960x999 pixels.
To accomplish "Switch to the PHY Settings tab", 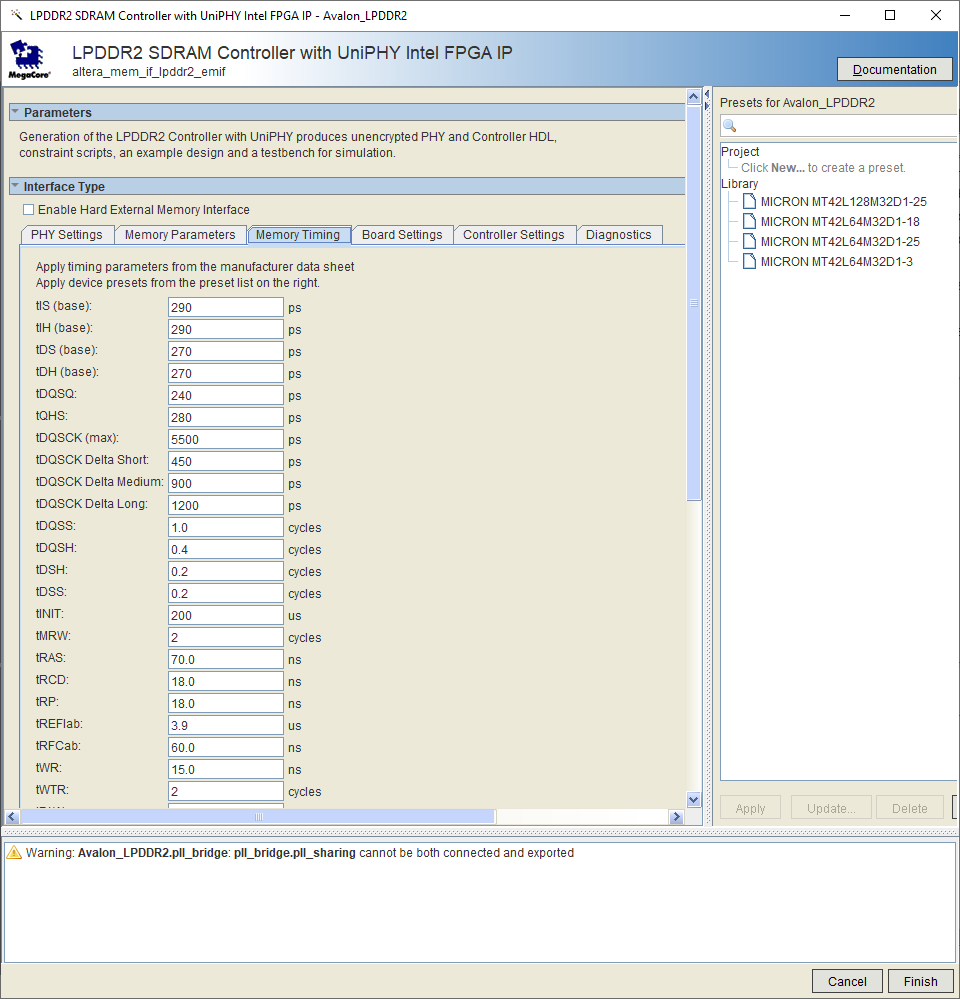I will 67,235.
